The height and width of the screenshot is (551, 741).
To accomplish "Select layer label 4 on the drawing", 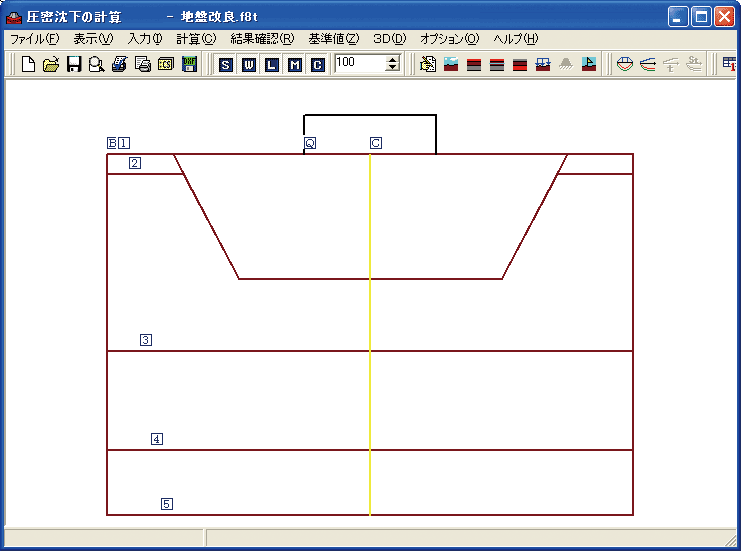I will click(x=157, y=439).
